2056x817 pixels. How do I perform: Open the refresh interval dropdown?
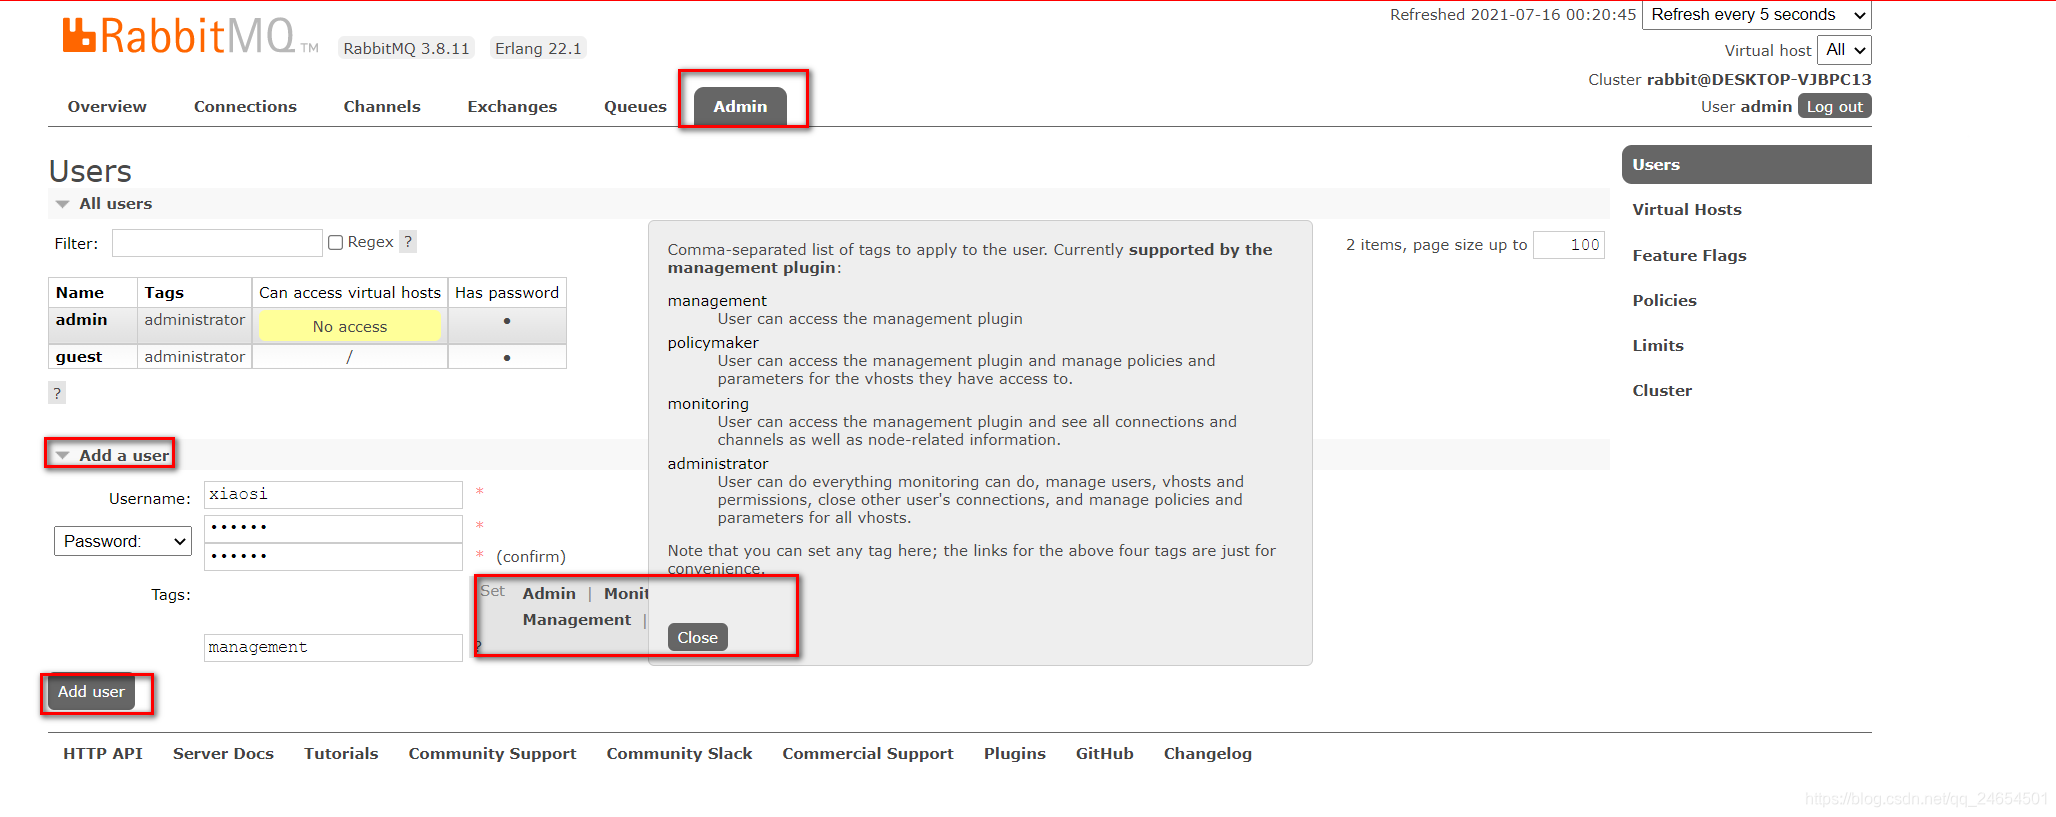1757,15
